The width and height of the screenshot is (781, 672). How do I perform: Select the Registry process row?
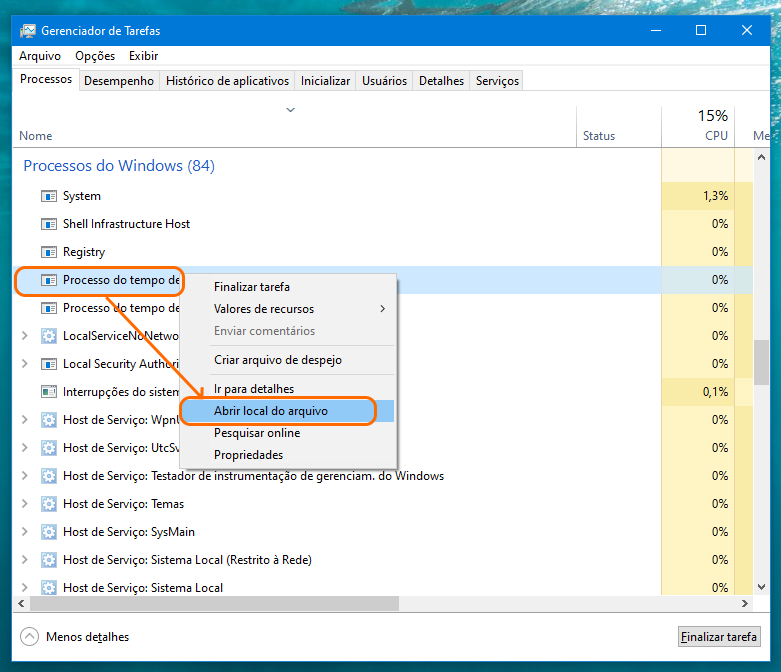383,252
